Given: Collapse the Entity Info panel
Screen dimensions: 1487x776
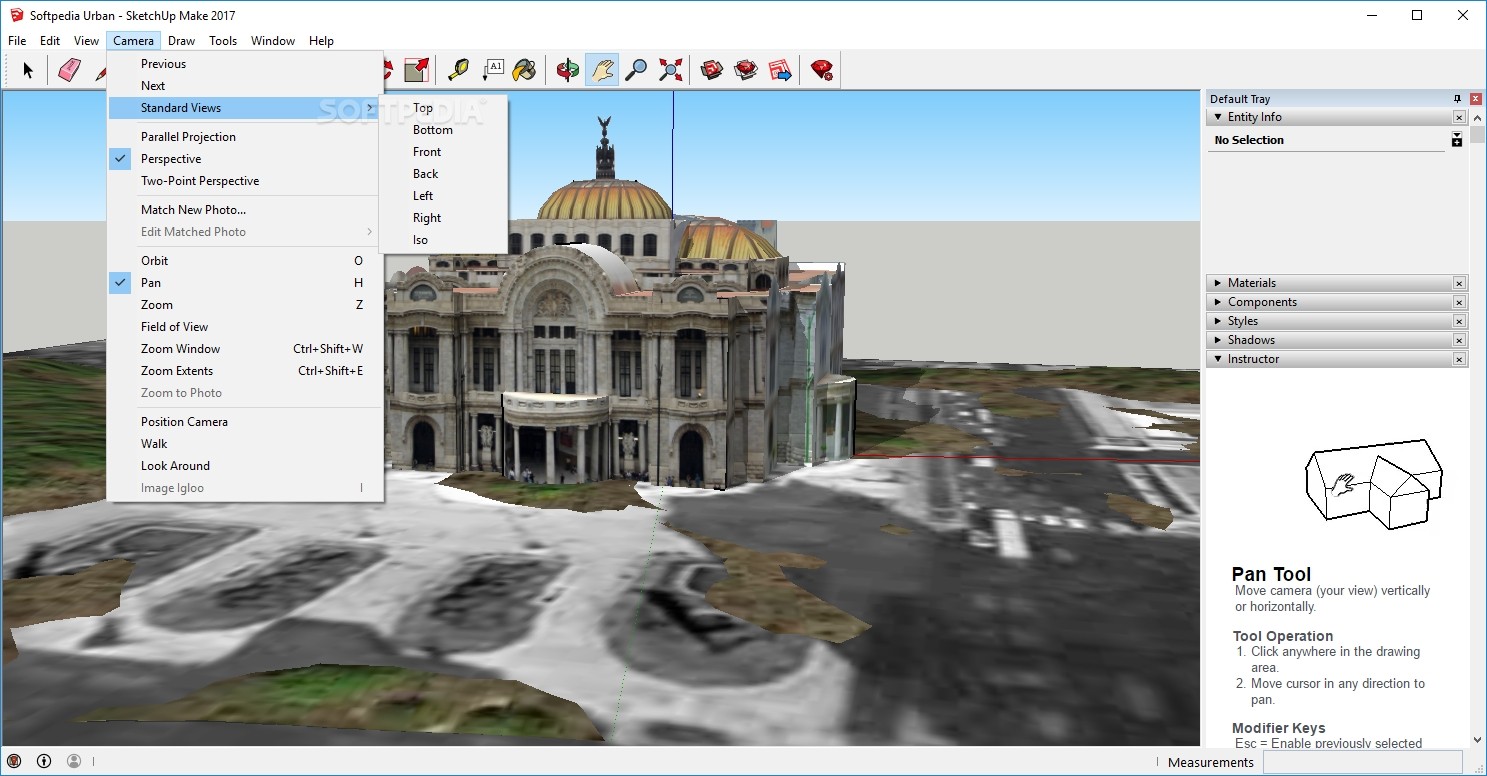Looking at the screenshot, I should [x=1218, y=117].
